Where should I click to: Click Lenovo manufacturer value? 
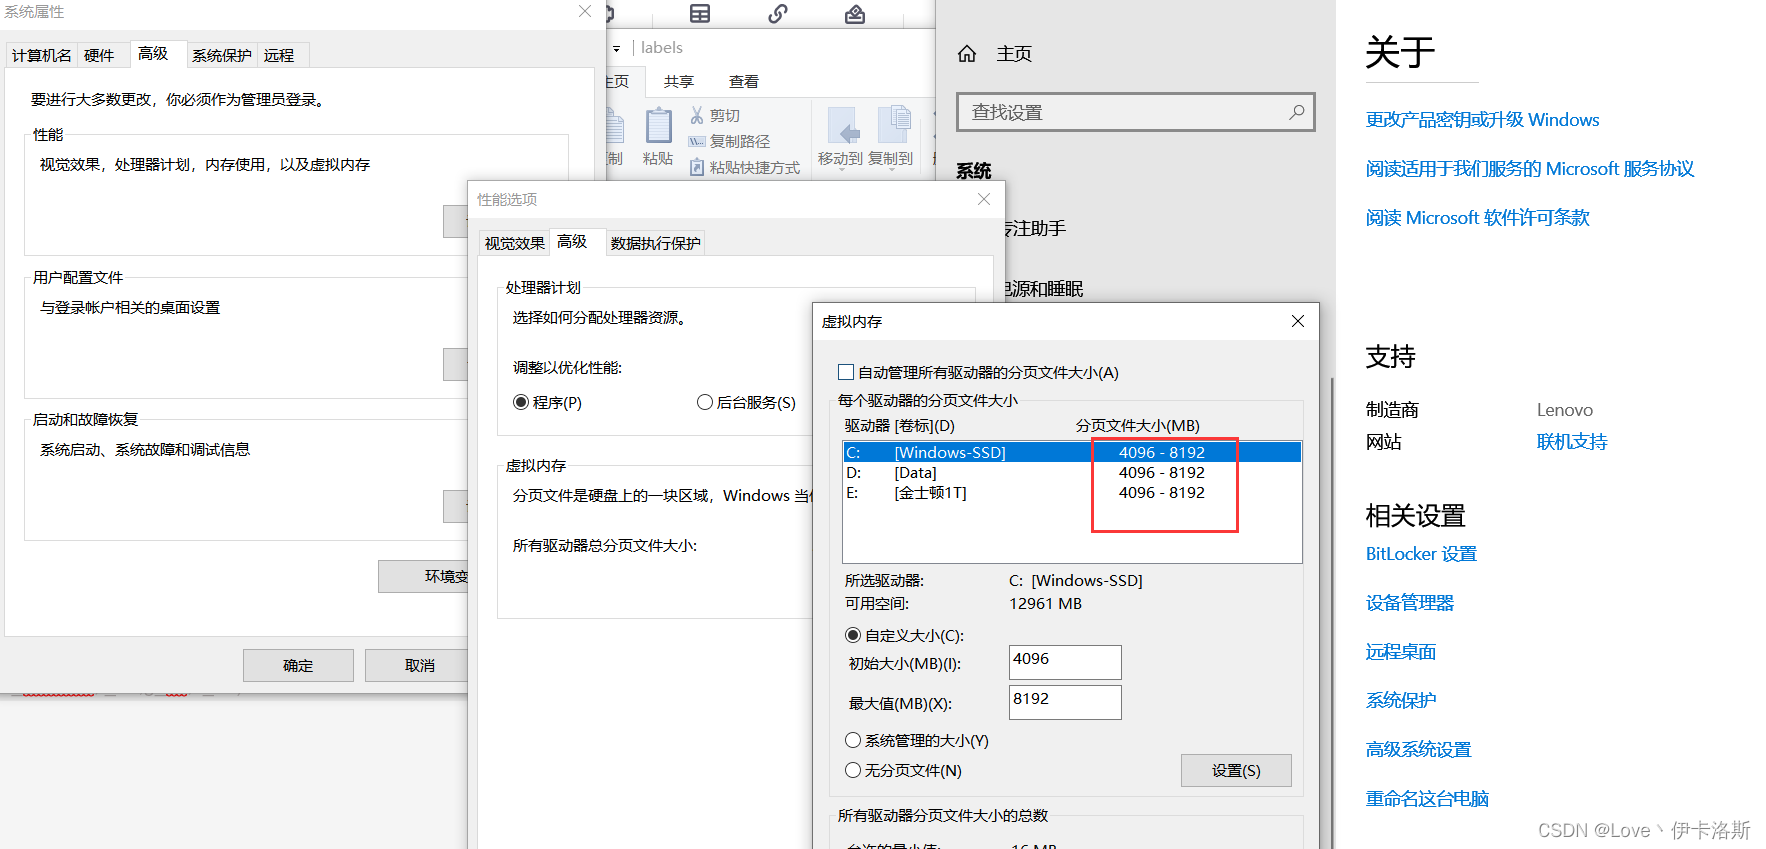pos(1565,410)
